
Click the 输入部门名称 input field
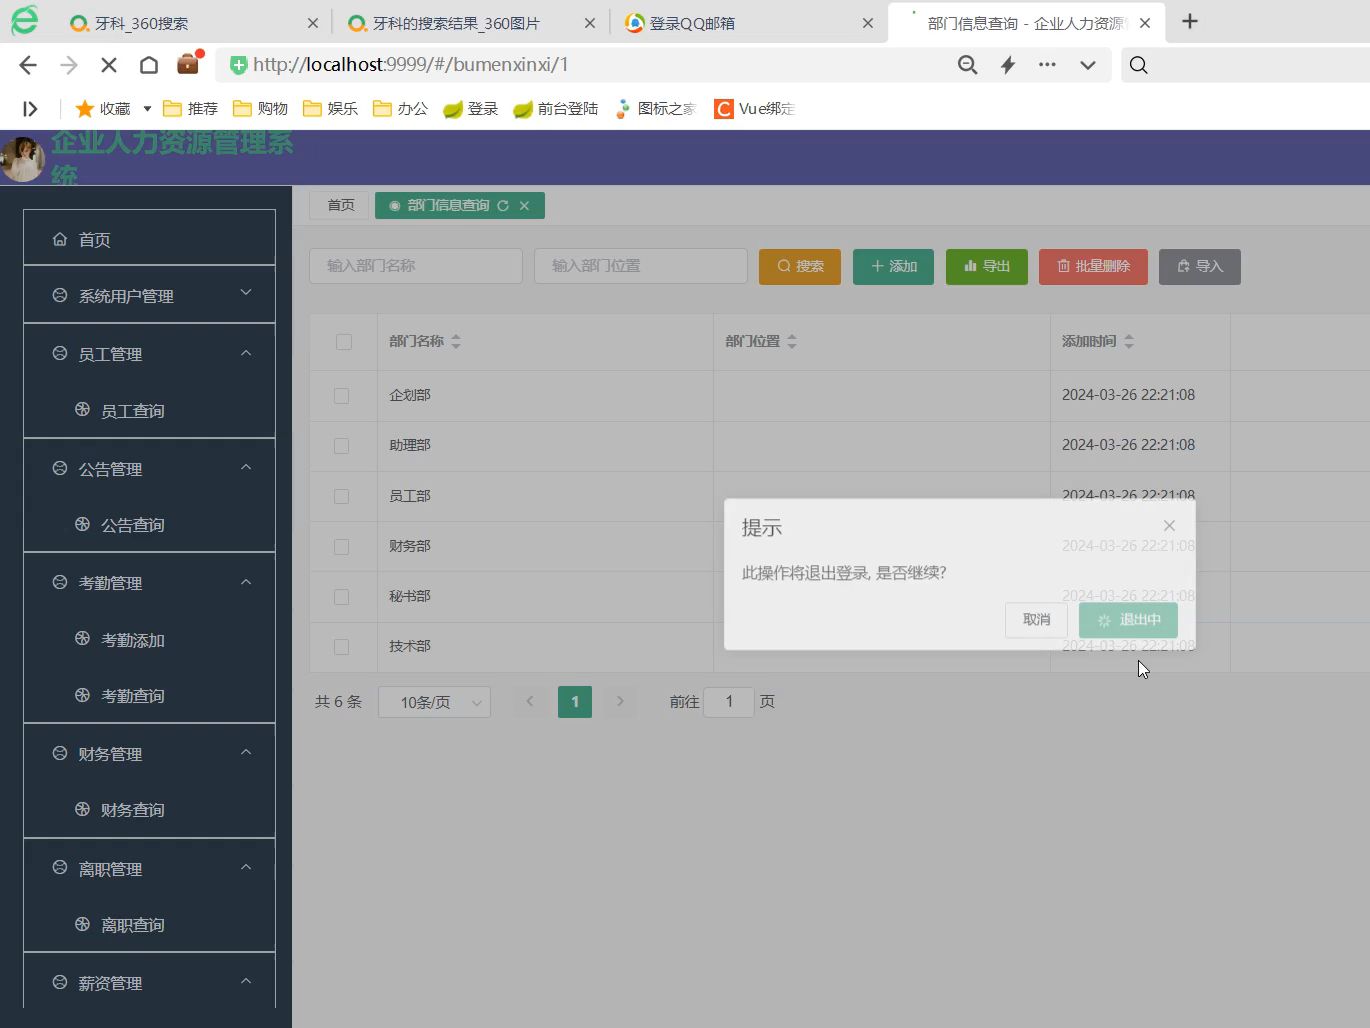coord(416,266)
